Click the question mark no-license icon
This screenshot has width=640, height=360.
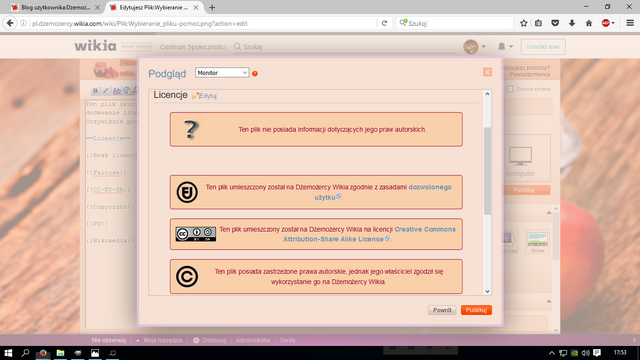click(x=191, y=129)
